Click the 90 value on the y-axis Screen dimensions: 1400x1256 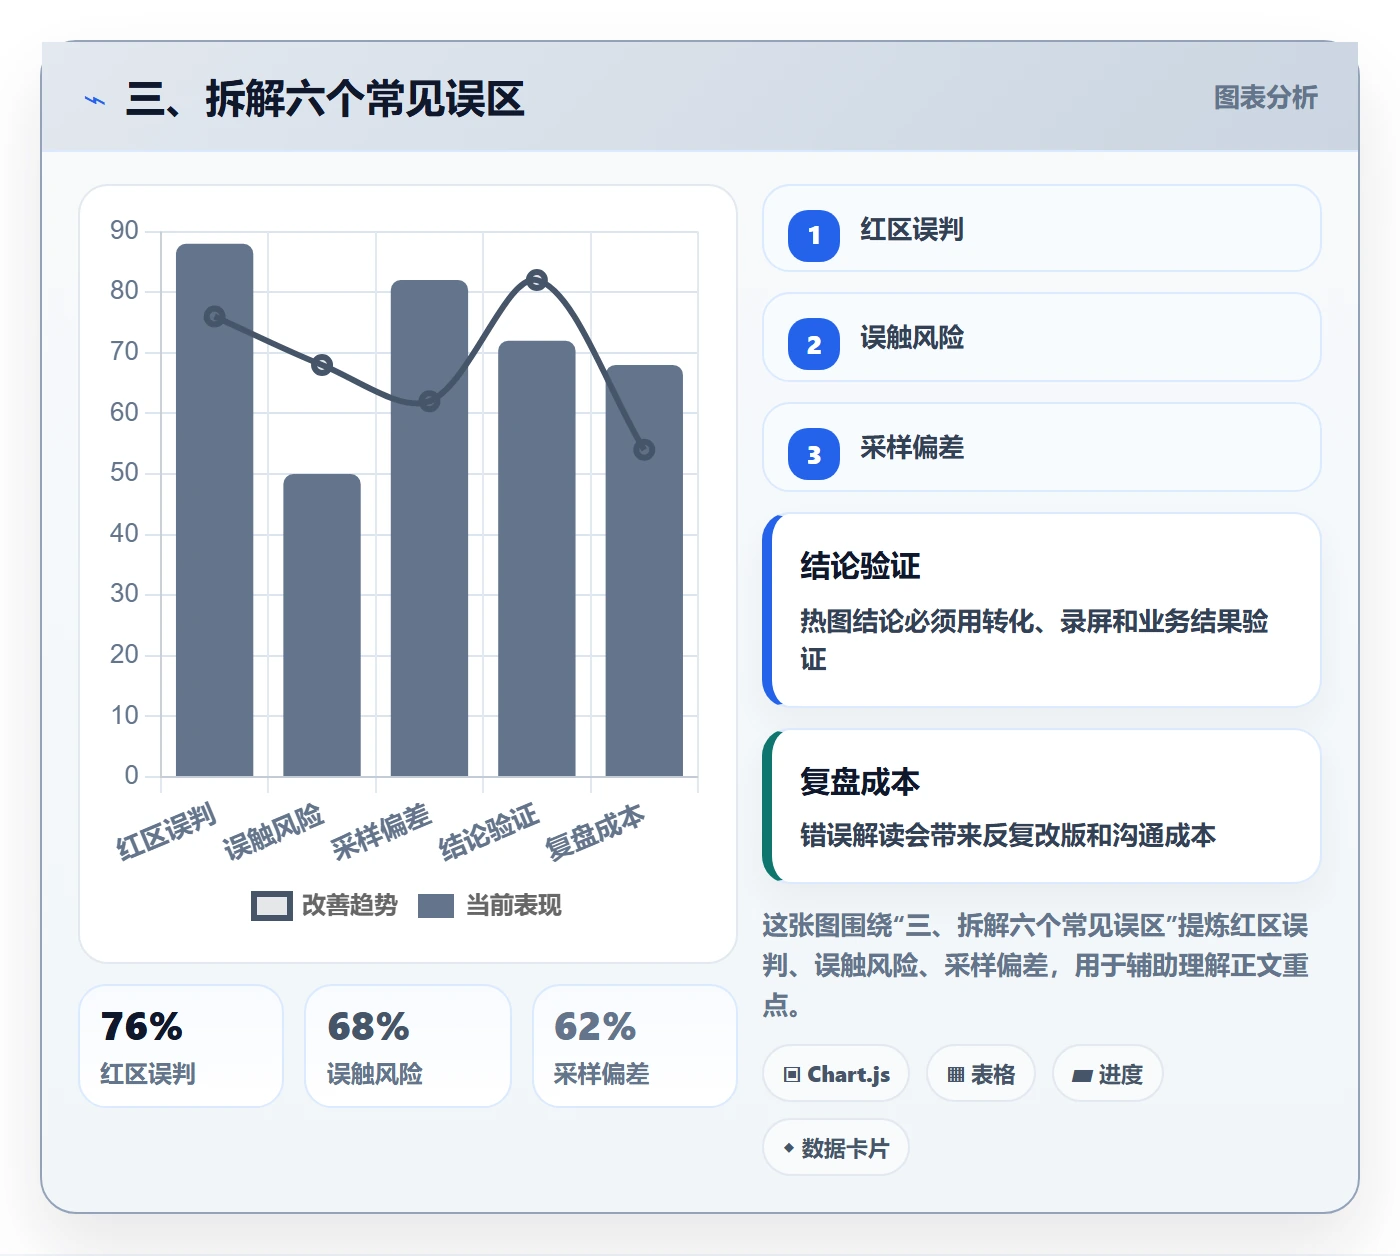[124, 231]
